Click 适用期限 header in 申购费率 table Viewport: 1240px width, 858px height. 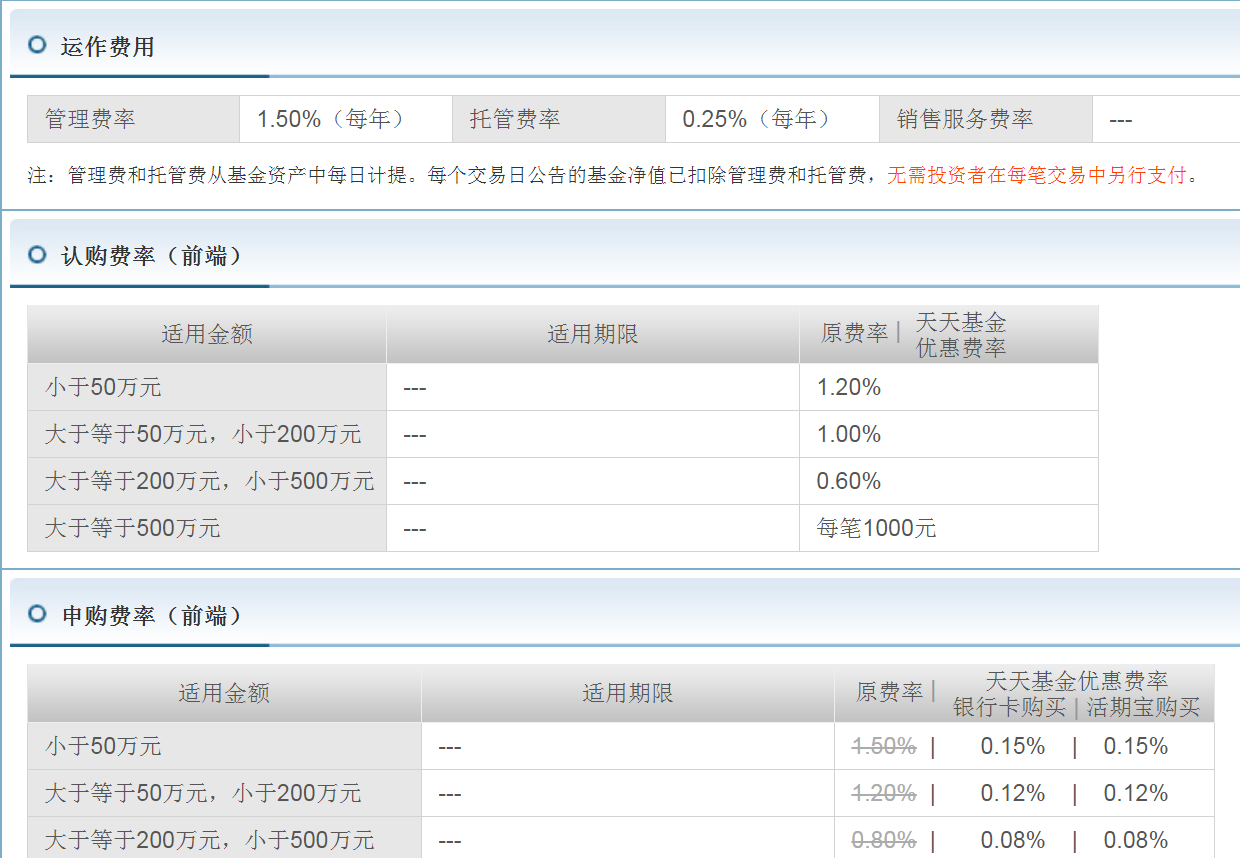627,693
